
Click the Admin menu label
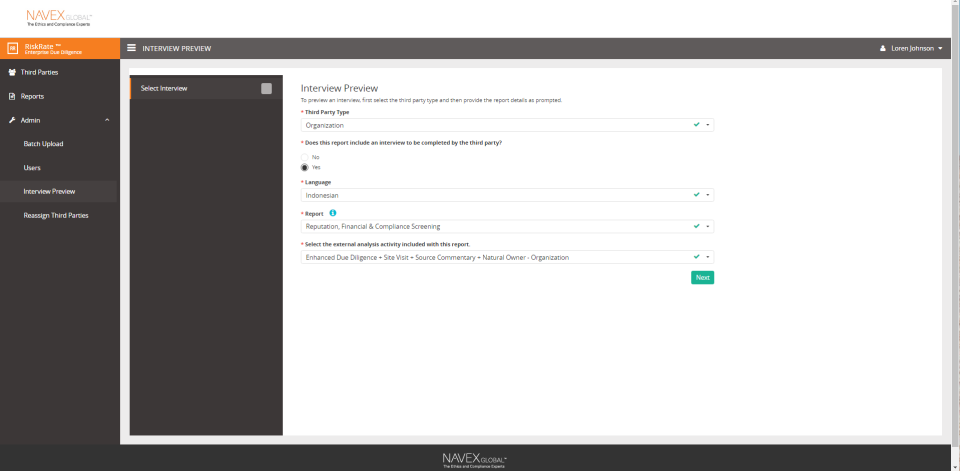click(31, 120)
